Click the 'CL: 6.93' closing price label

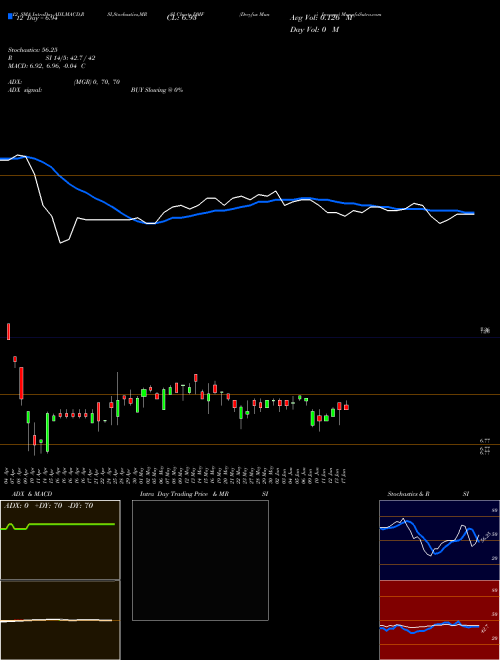[181, 18]
